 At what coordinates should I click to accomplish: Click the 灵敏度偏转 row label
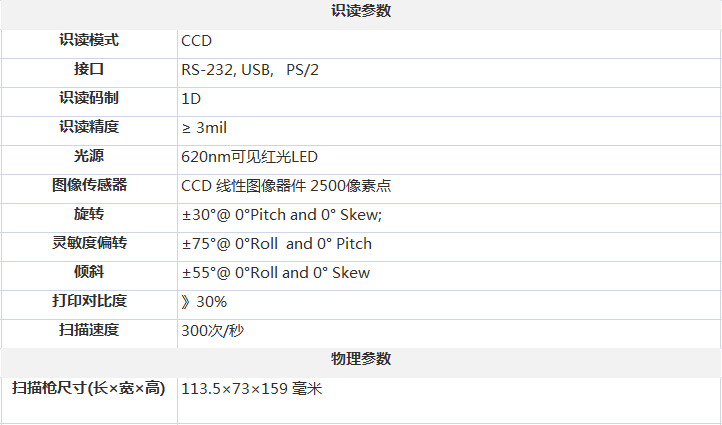click(x=89, y=244)
